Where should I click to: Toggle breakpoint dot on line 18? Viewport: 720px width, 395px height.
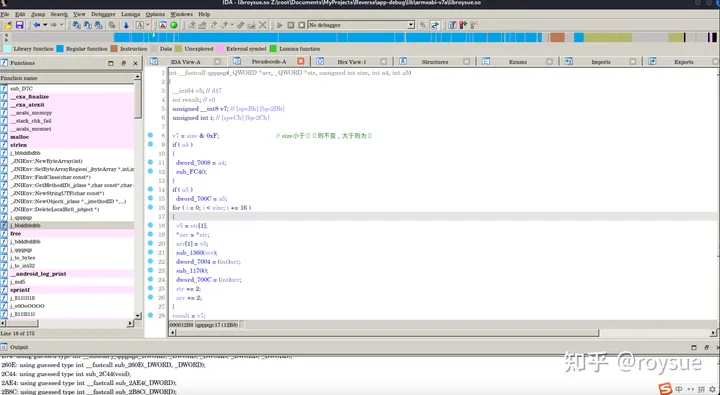point(150,226)
